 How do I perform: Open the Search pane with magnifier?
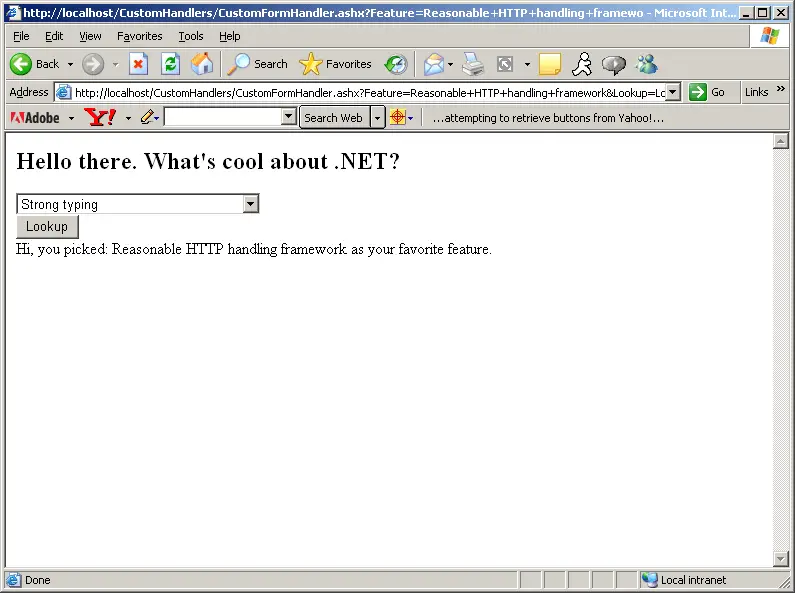(x=257, y=64)
